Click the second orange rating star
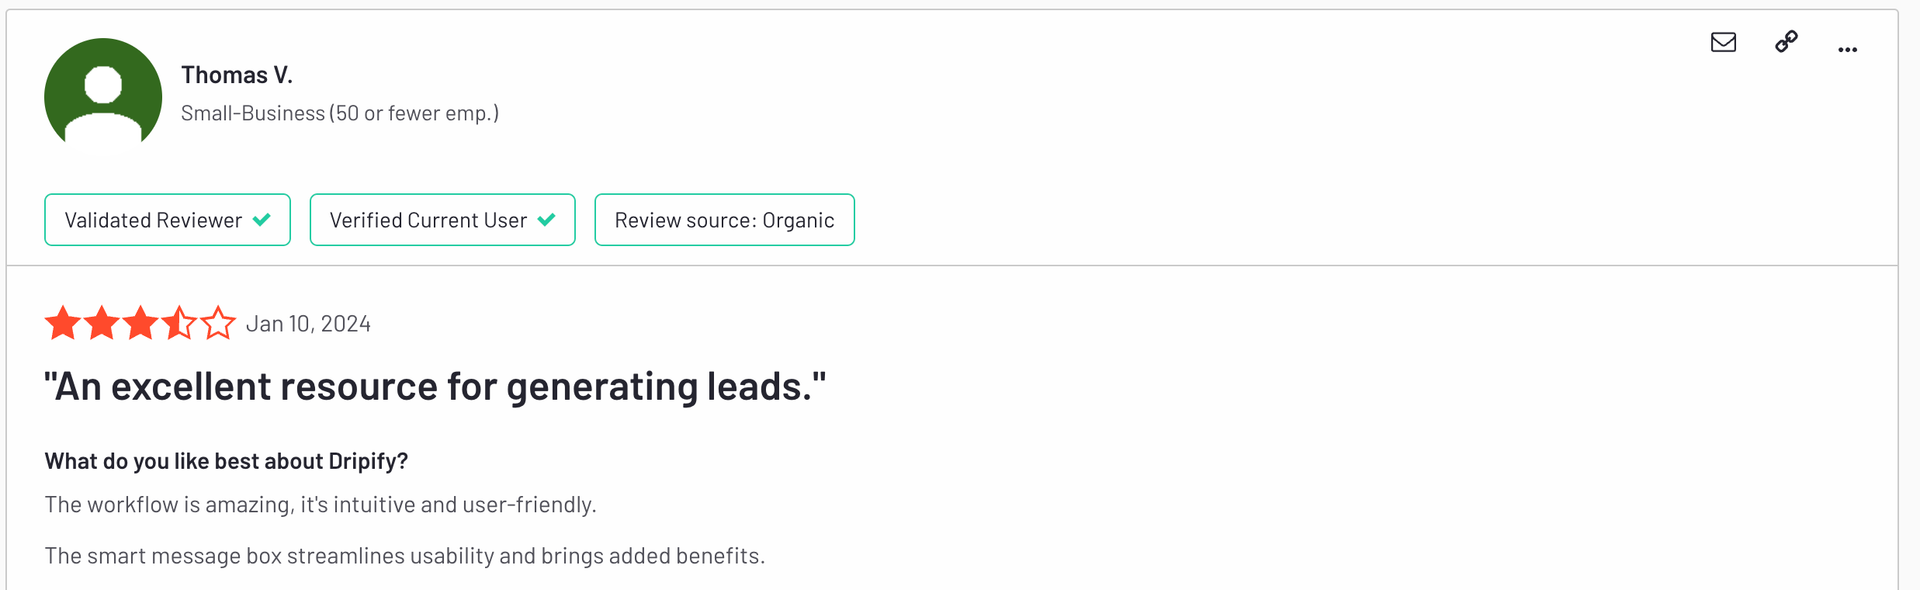1920x590 pixels. (102, 323)
